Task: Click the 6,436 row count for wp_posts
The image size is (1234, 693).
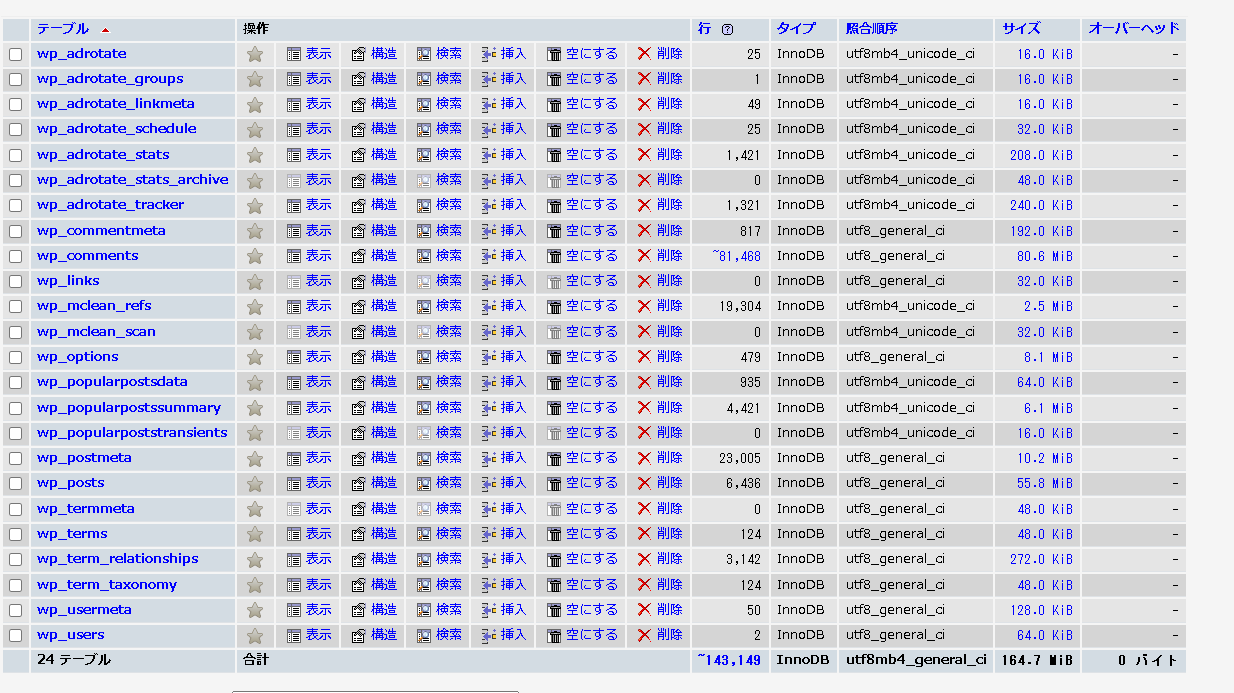Action: (x=744, y=483)
